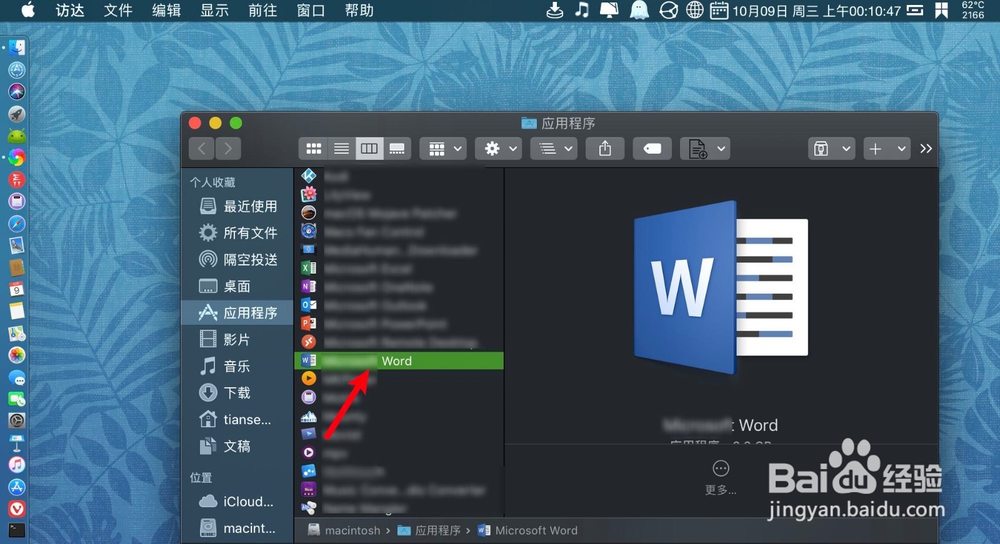1000x544 pixels.
Task: Select the pink flower LilyView icon
Action: (309, 194)
